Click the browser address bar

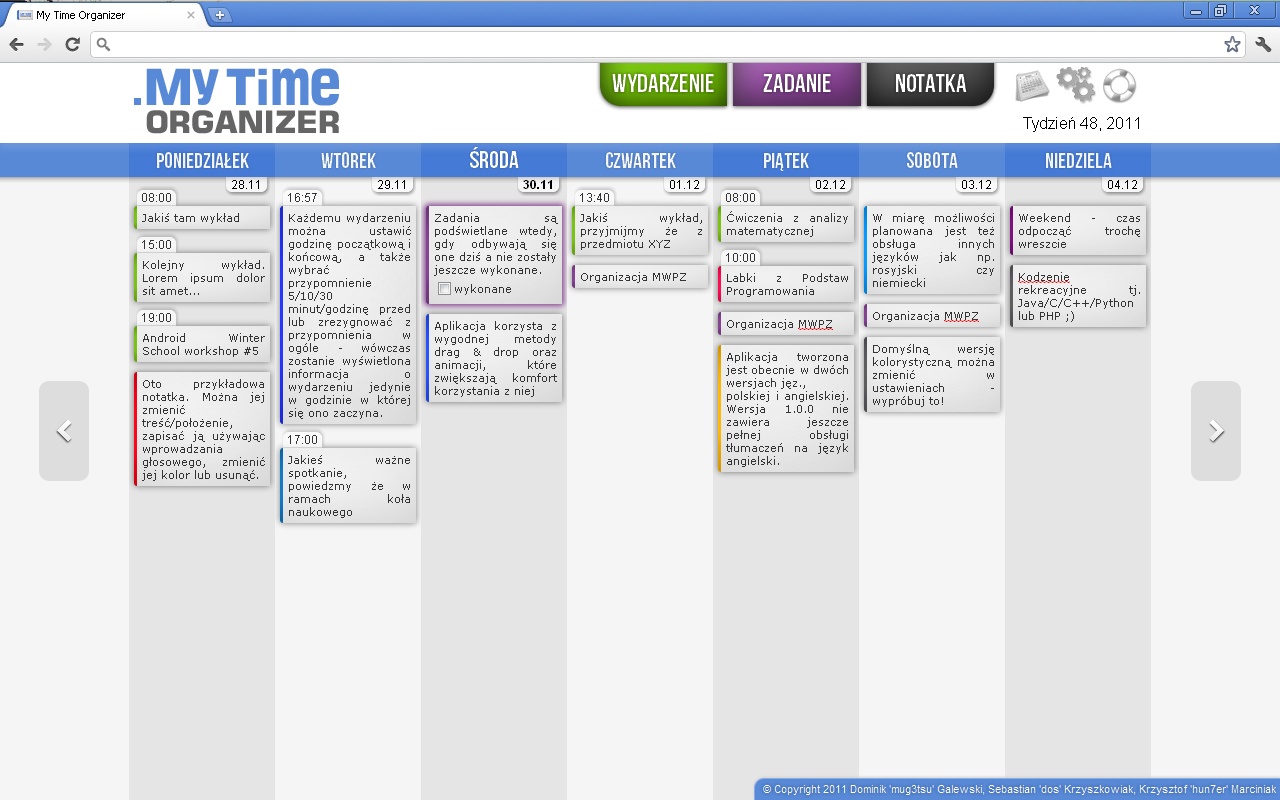click(660, 44)
